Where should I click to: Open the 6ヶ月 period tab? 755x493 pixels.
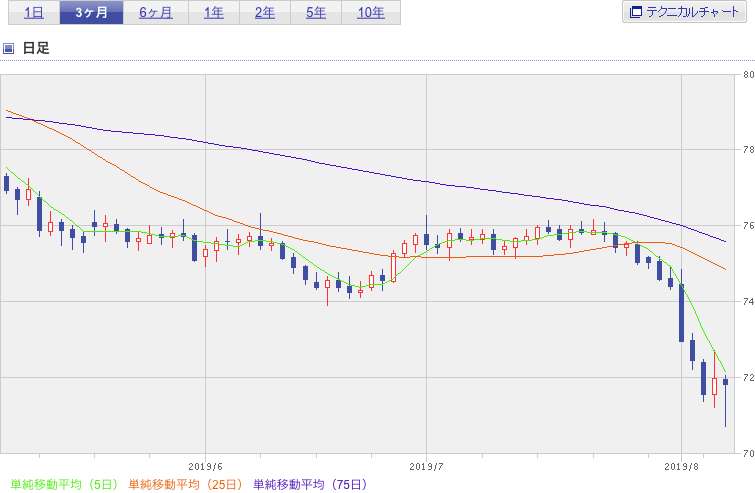(x=156, y=13)
